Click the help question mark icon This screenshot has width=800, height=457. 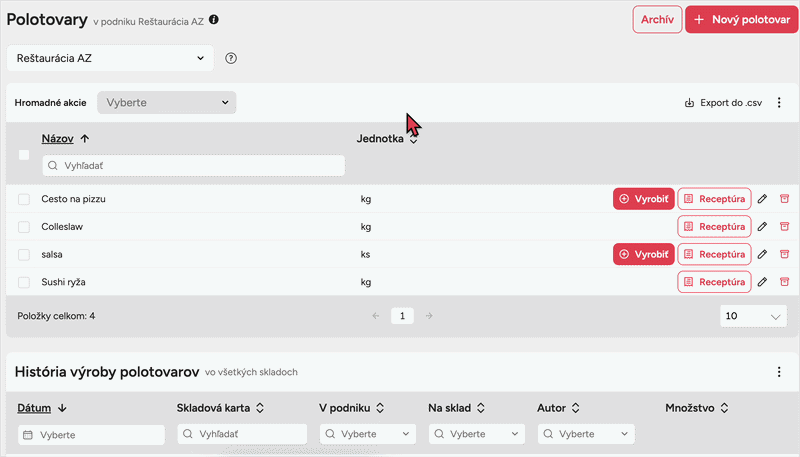tap(231, 58)
